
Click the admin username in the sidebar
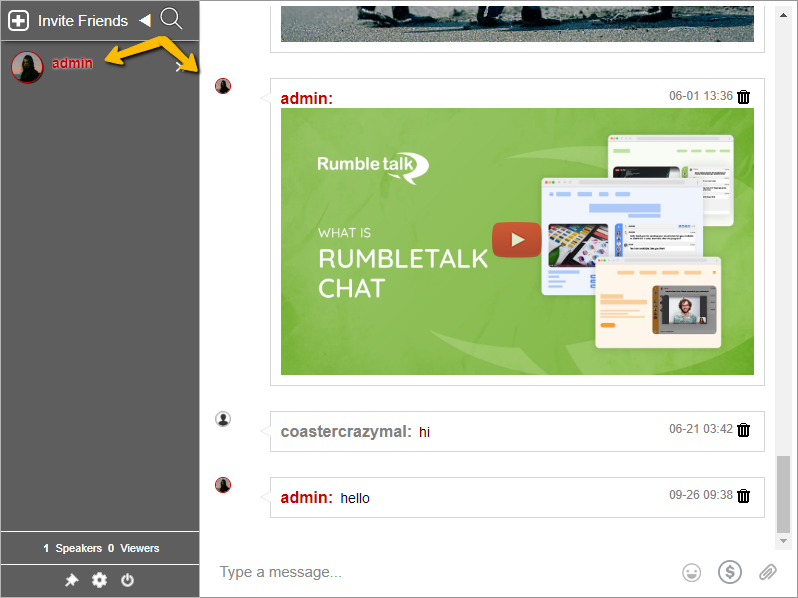(x=72, y=63)
